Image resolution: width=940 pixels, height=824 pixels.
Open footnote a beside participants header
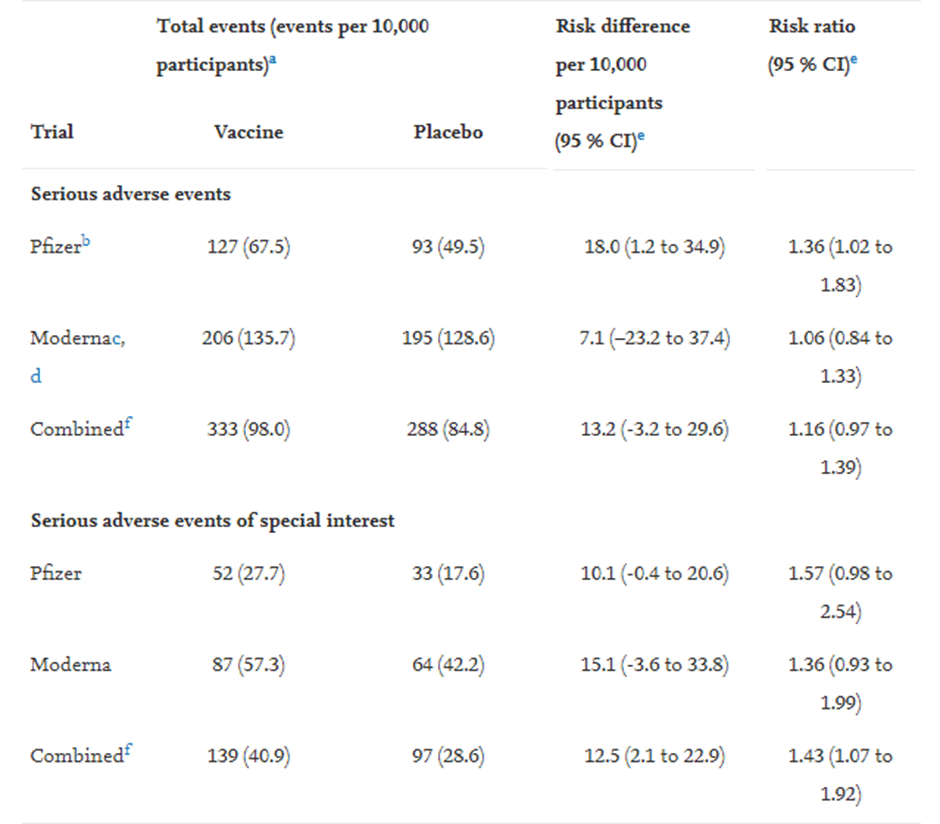point(273,60)
